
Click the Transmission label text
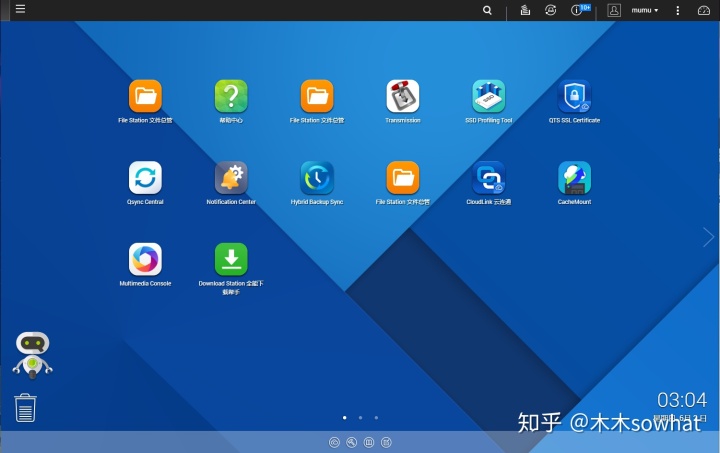click(x=403, y=120)
